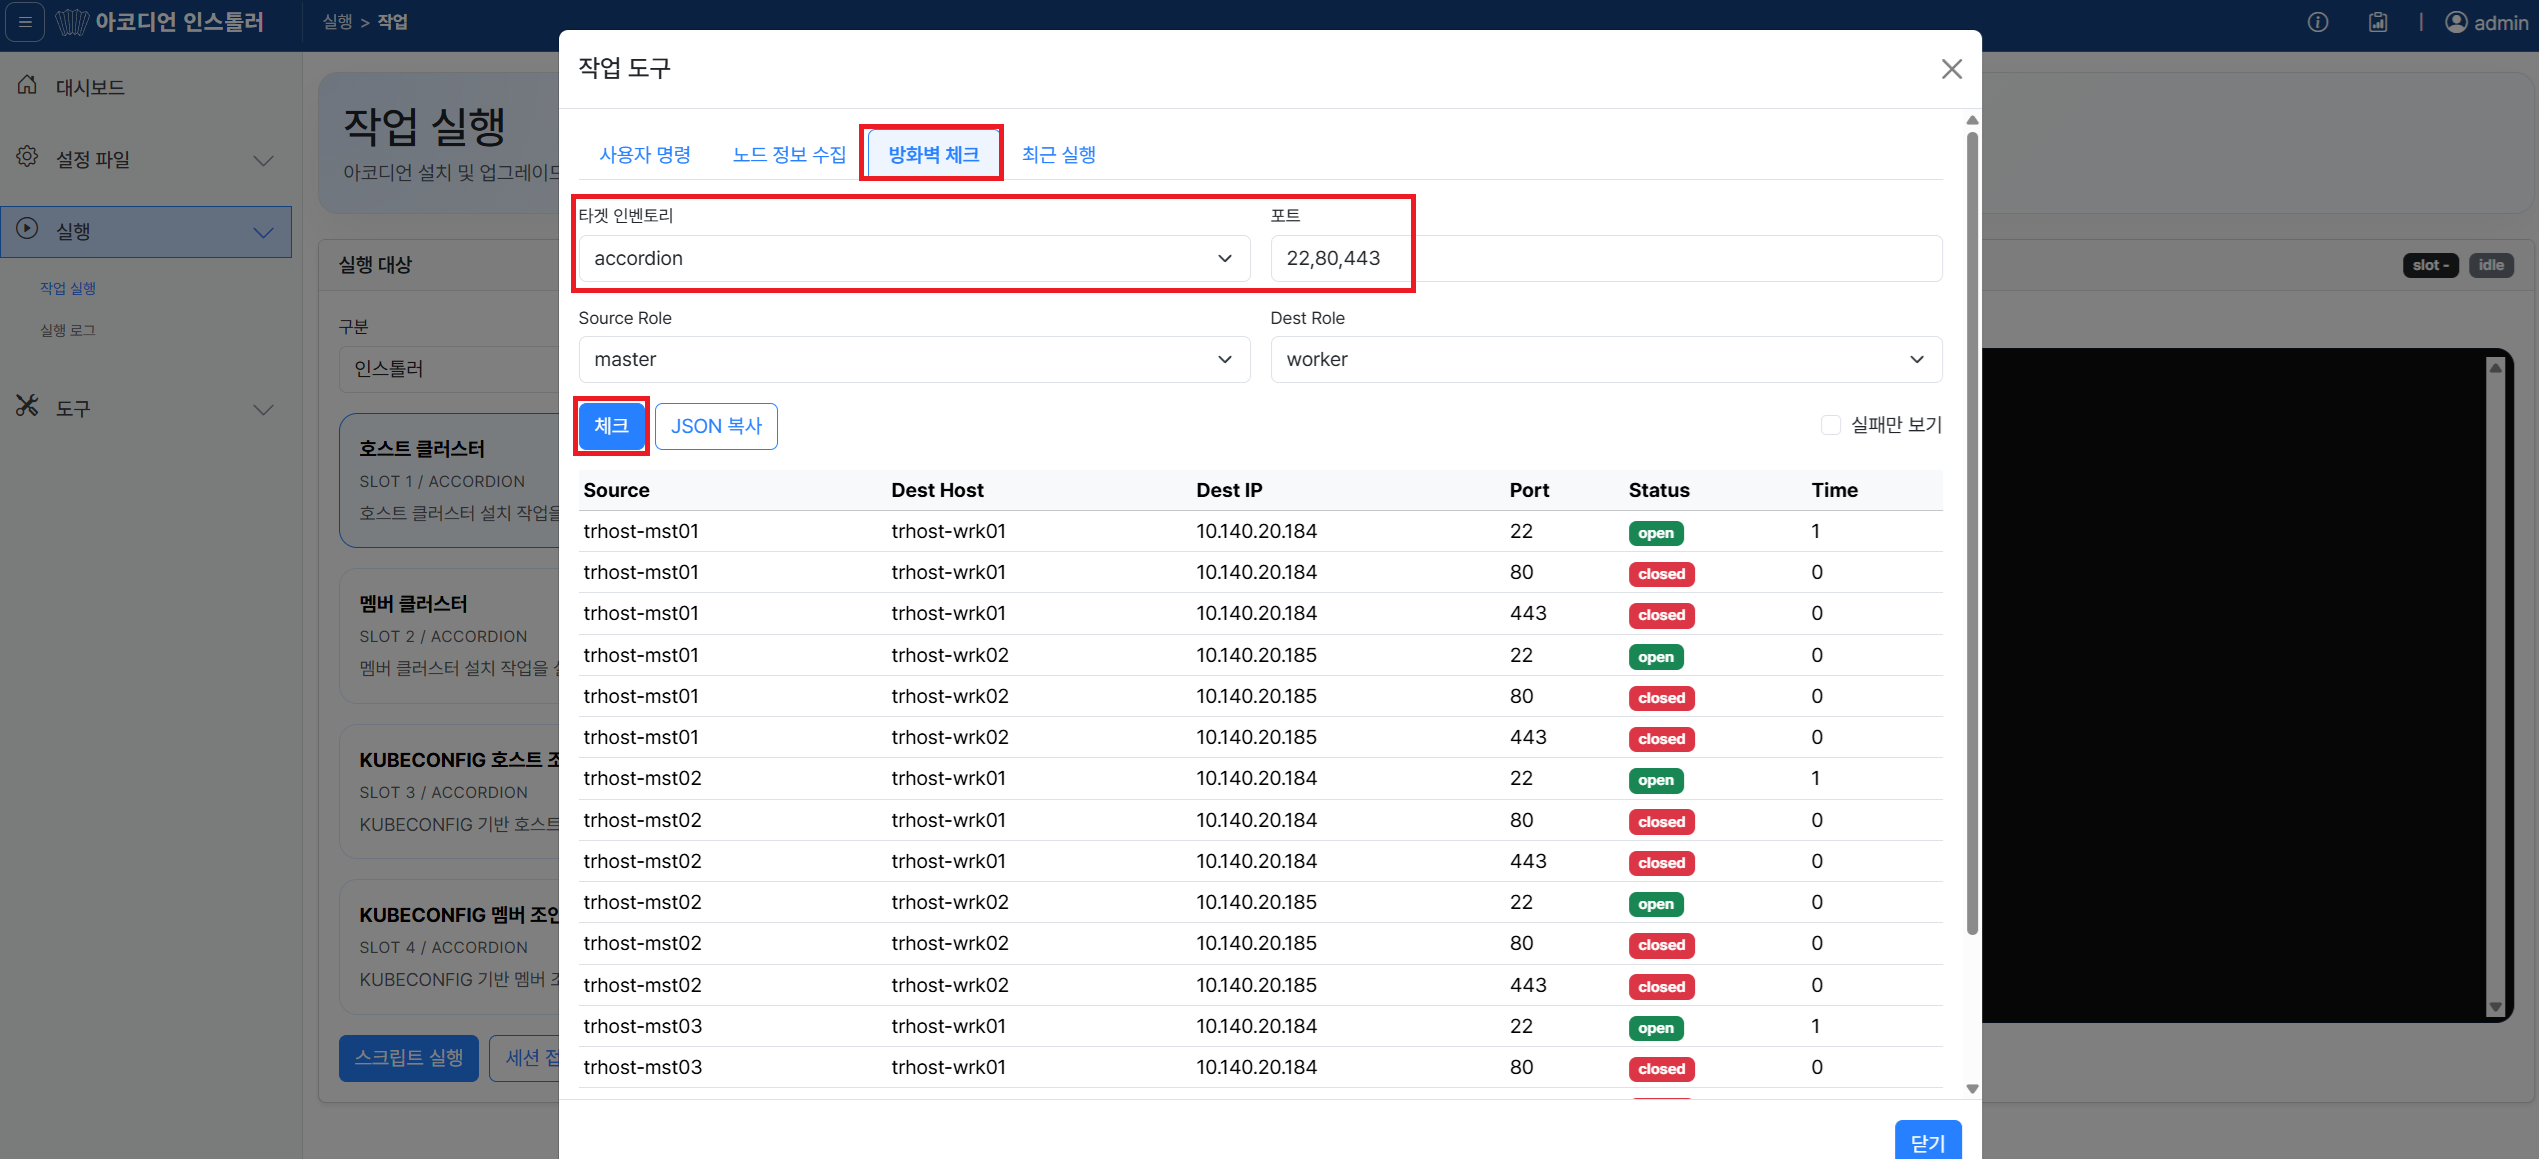The width and height of the screenshot is (2539, 1159).
Task: Select the 방화벽 체크 tab
Action: (933, 154)
